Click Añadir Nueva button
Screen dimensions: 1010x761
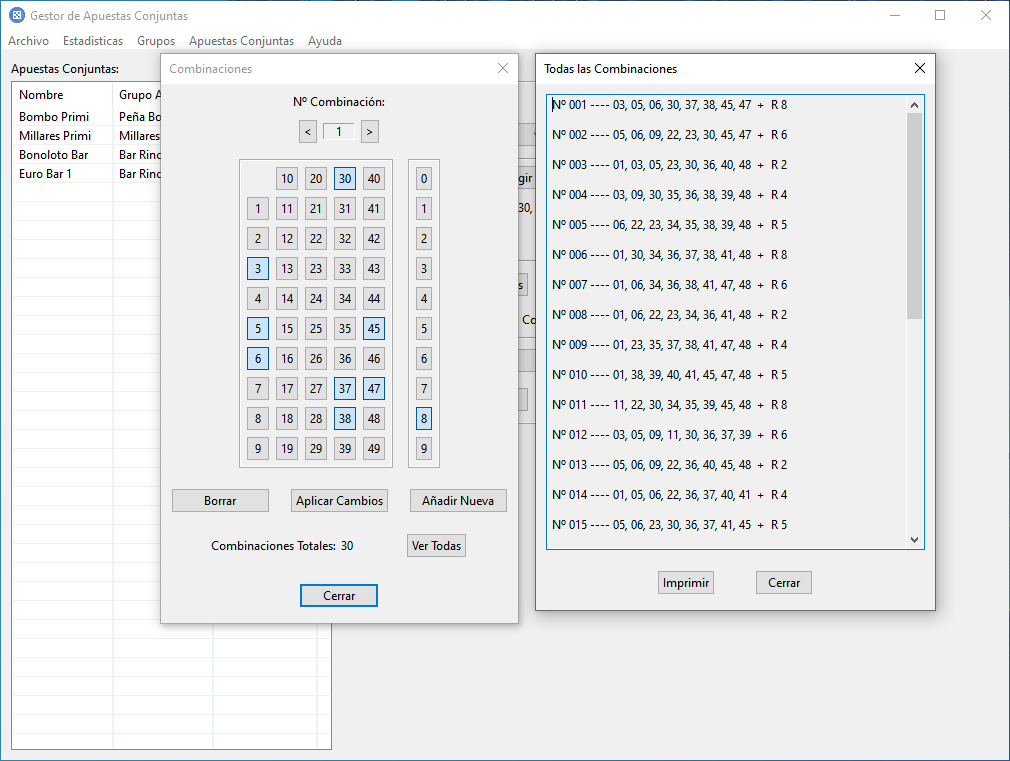click(458, 501)
